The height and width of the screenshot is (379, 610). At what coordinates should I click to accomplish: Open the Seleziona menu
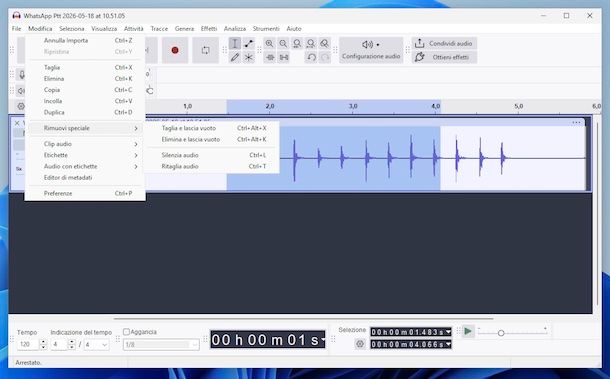(x=72, y=29)
